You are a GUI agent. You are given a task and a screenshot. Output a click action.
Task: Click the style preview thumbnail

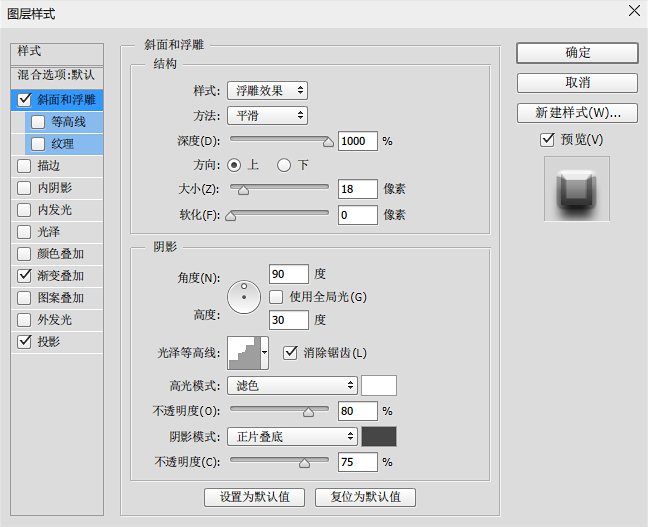[x=577, y=189]
